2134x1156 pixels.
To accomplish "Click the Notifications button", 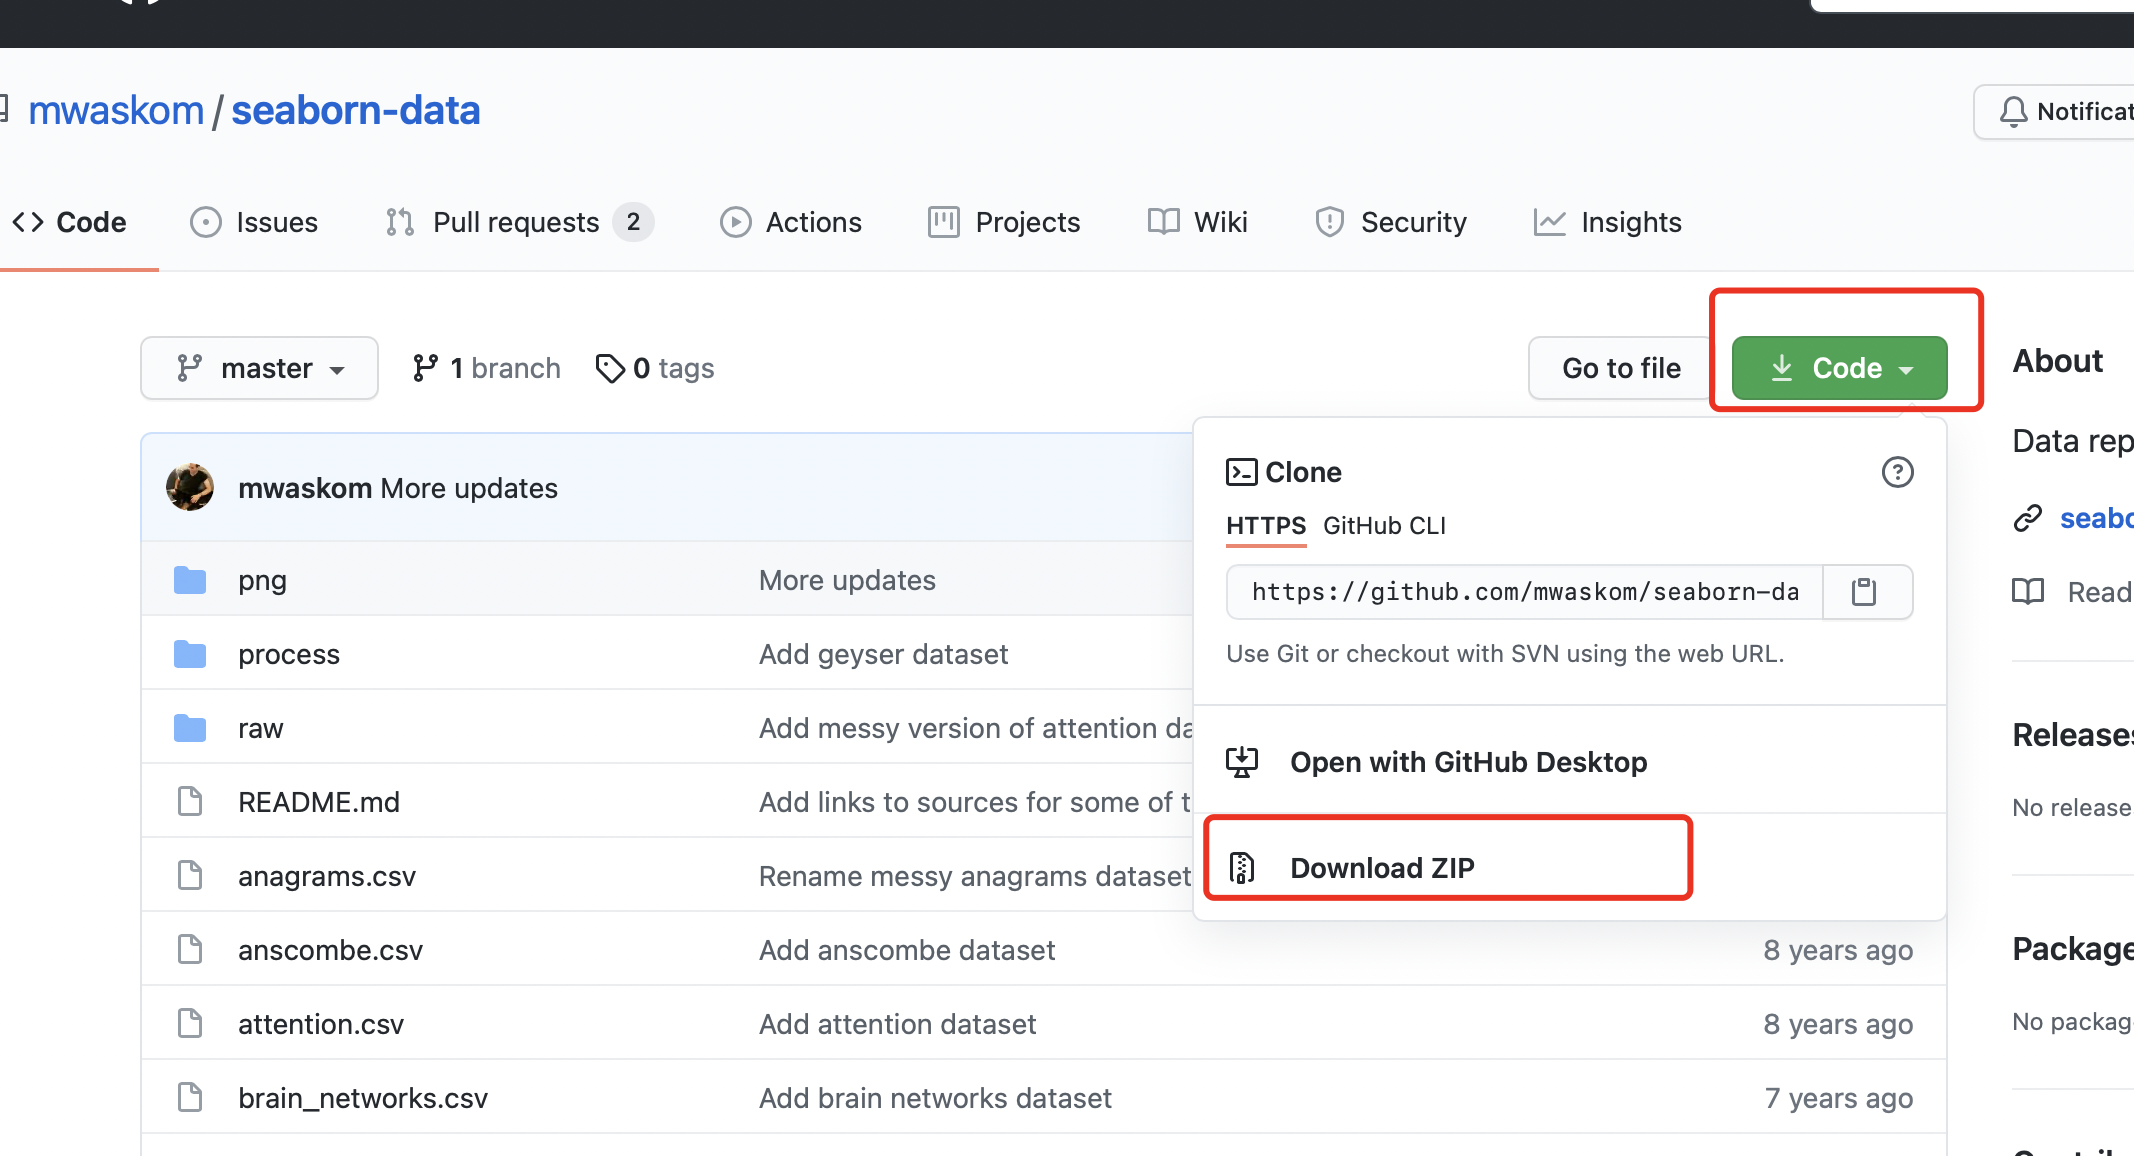I will [x=2056, y=112].
